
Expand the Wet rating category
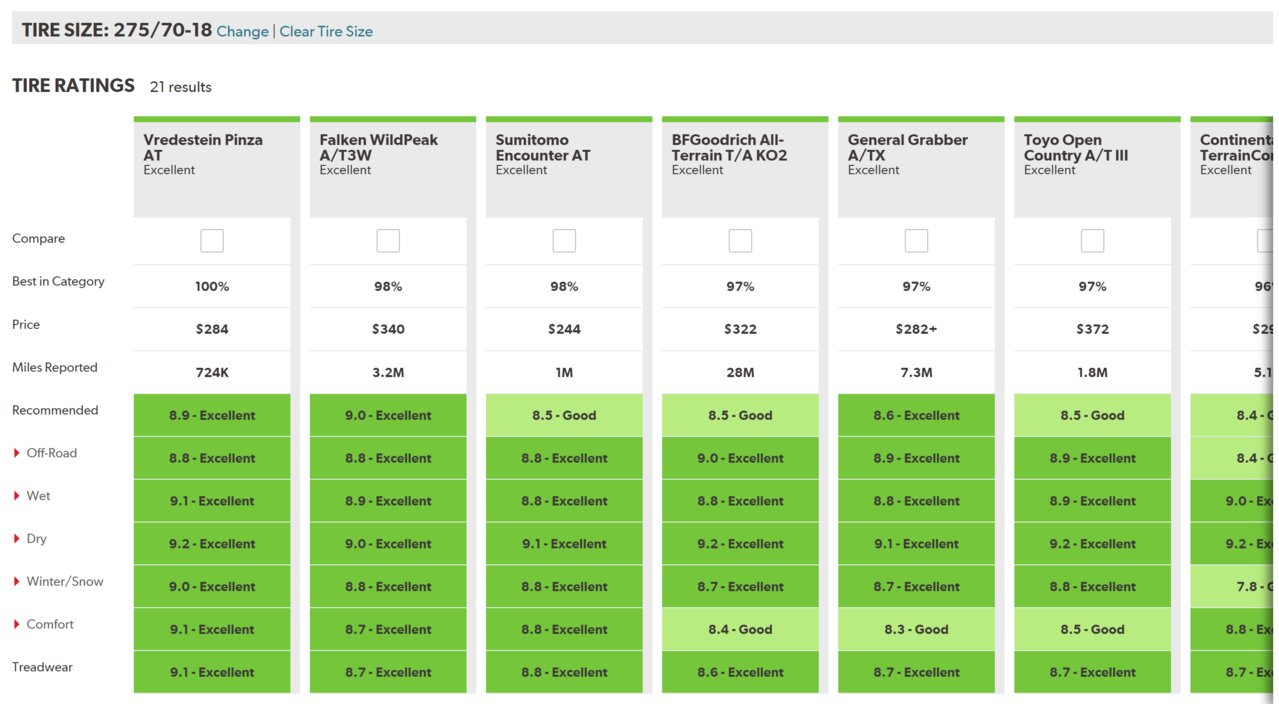coord(32,496)
